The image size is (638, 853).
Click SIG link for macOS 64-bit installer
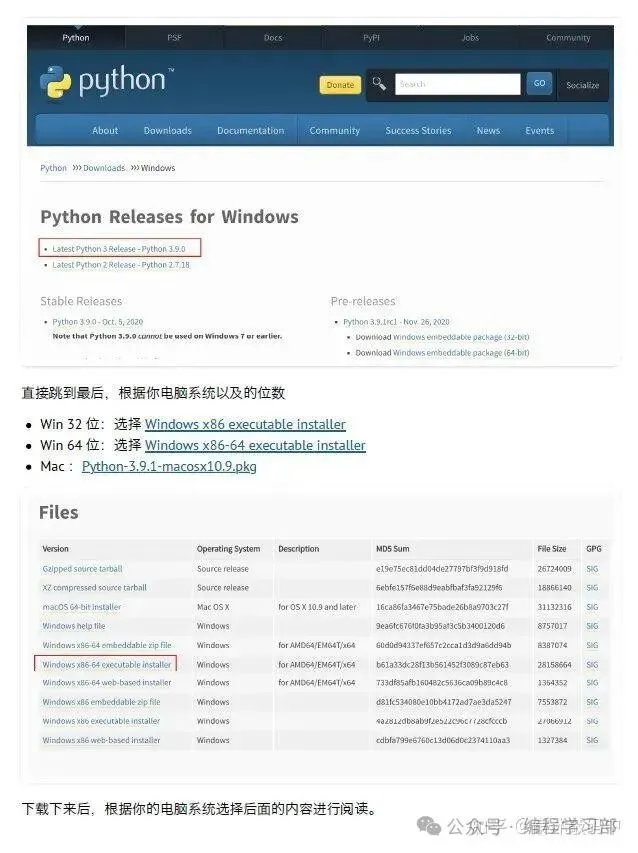[592, 607]
